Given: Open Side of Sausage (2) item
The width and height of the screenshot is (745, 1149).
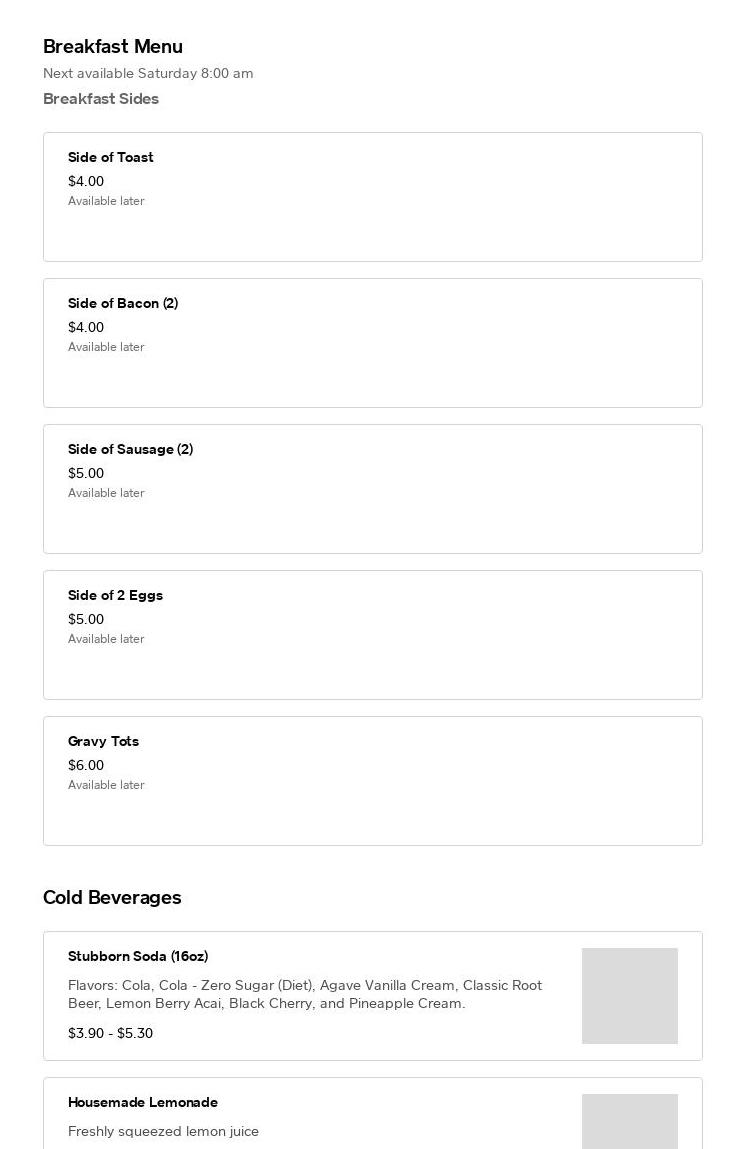Looking at the screenshot, I should (x=372, y=489).
